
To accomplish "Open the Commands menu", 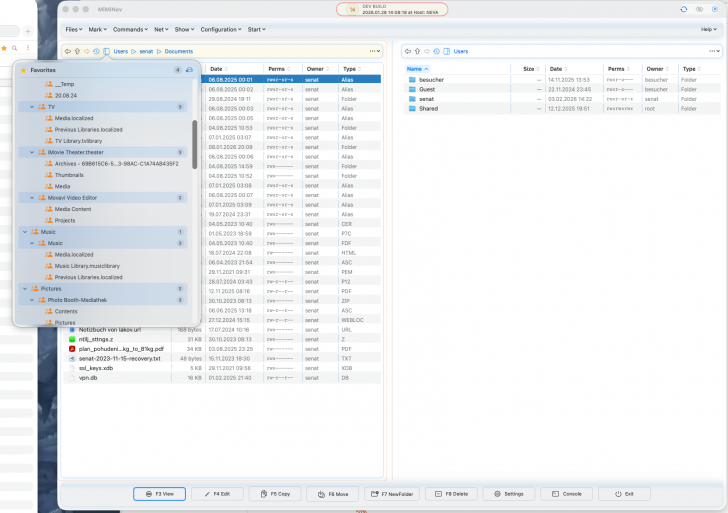I will 130,29.
